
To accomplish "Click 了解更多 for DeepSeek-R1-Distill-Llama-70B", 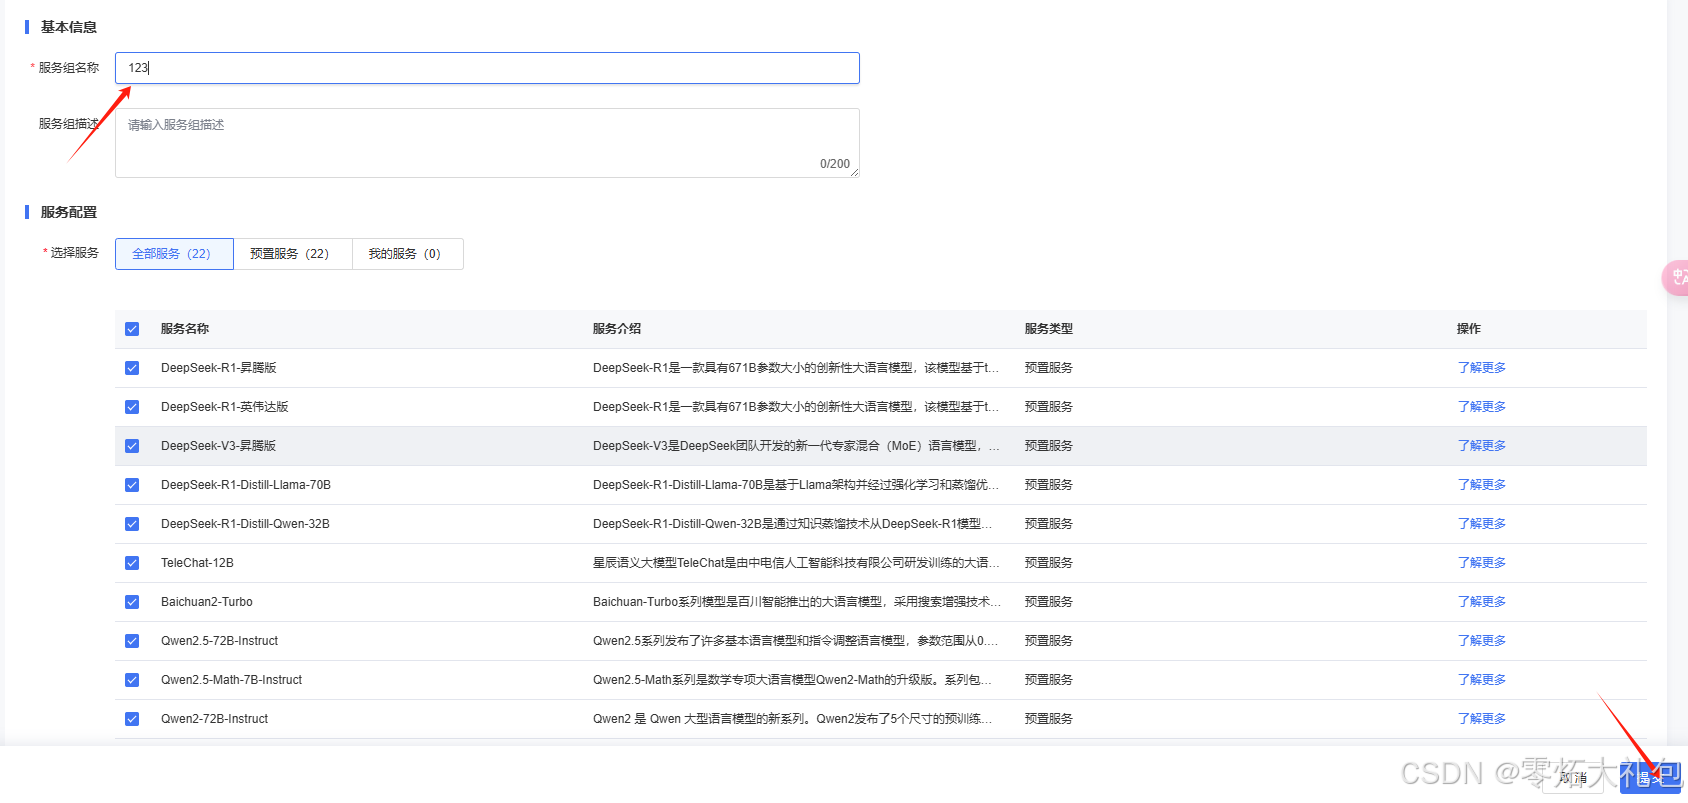I will [x=1481, y=485].
